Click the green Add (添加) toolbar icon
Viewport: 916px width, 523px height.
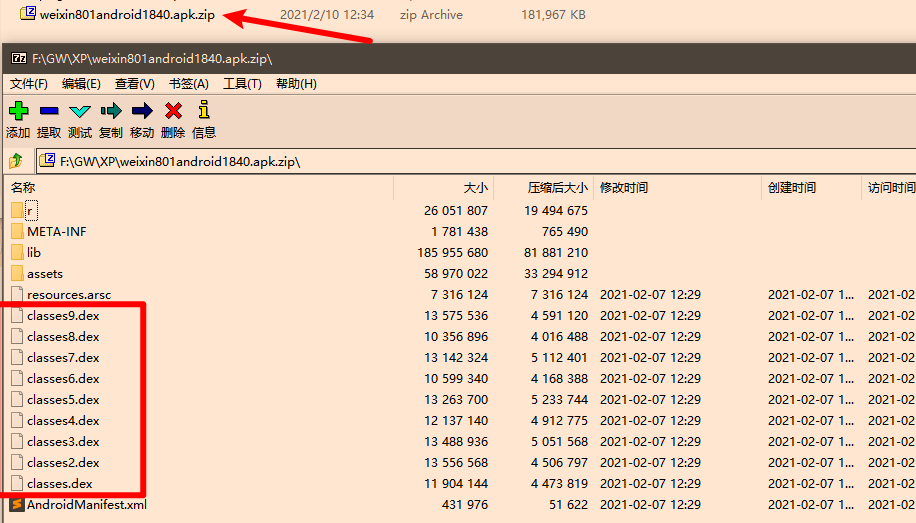[x=19, y=110]
